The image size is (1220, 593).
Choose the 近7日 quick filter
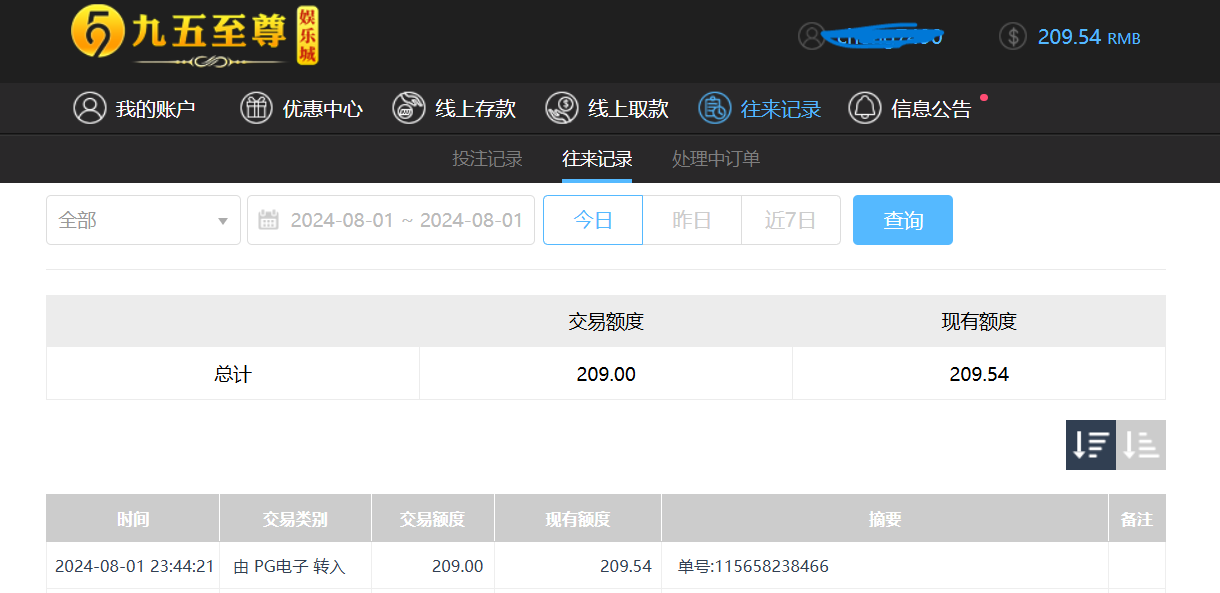pos(790,220)
